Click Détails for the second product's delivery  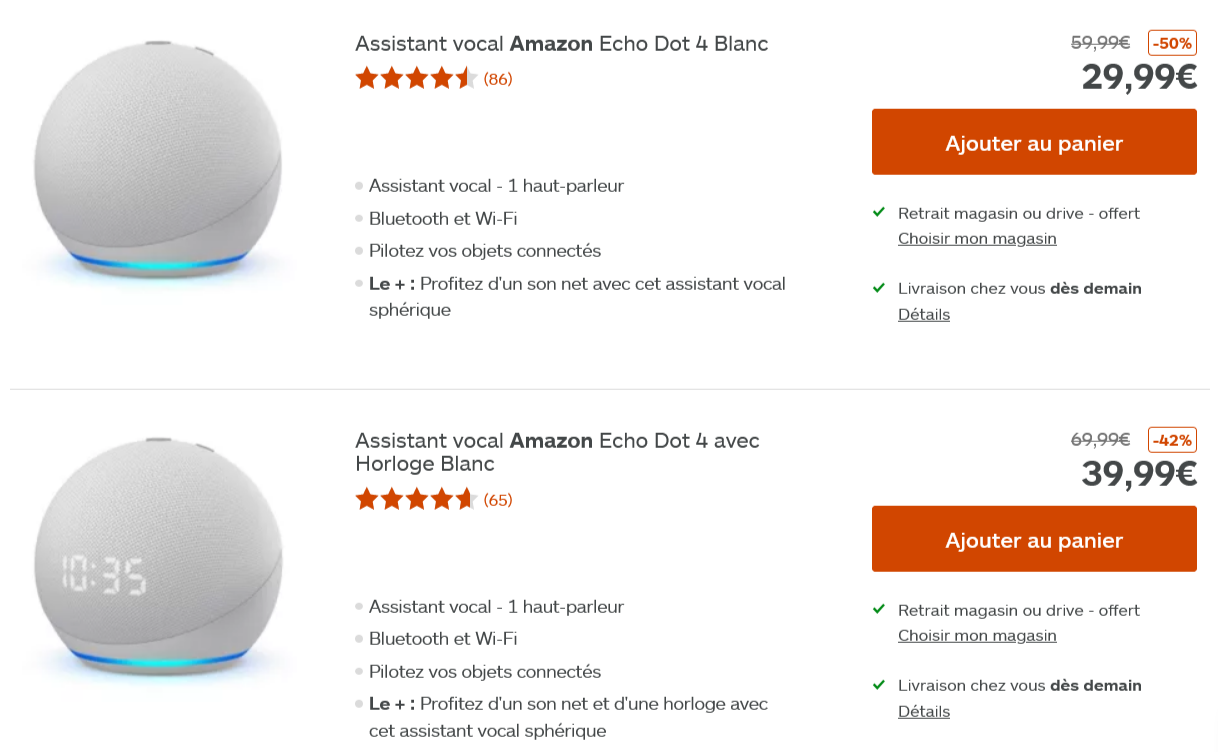pyautogui.click(x=923, y=711)
